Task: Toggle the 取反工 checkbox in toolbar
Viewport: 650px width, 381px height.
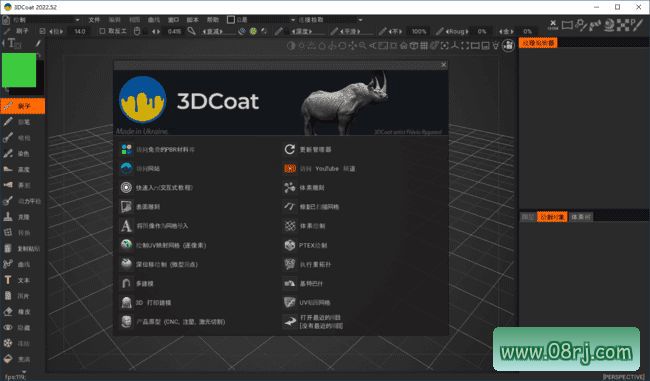Action: pyautogui.click(x=102, y=31)
